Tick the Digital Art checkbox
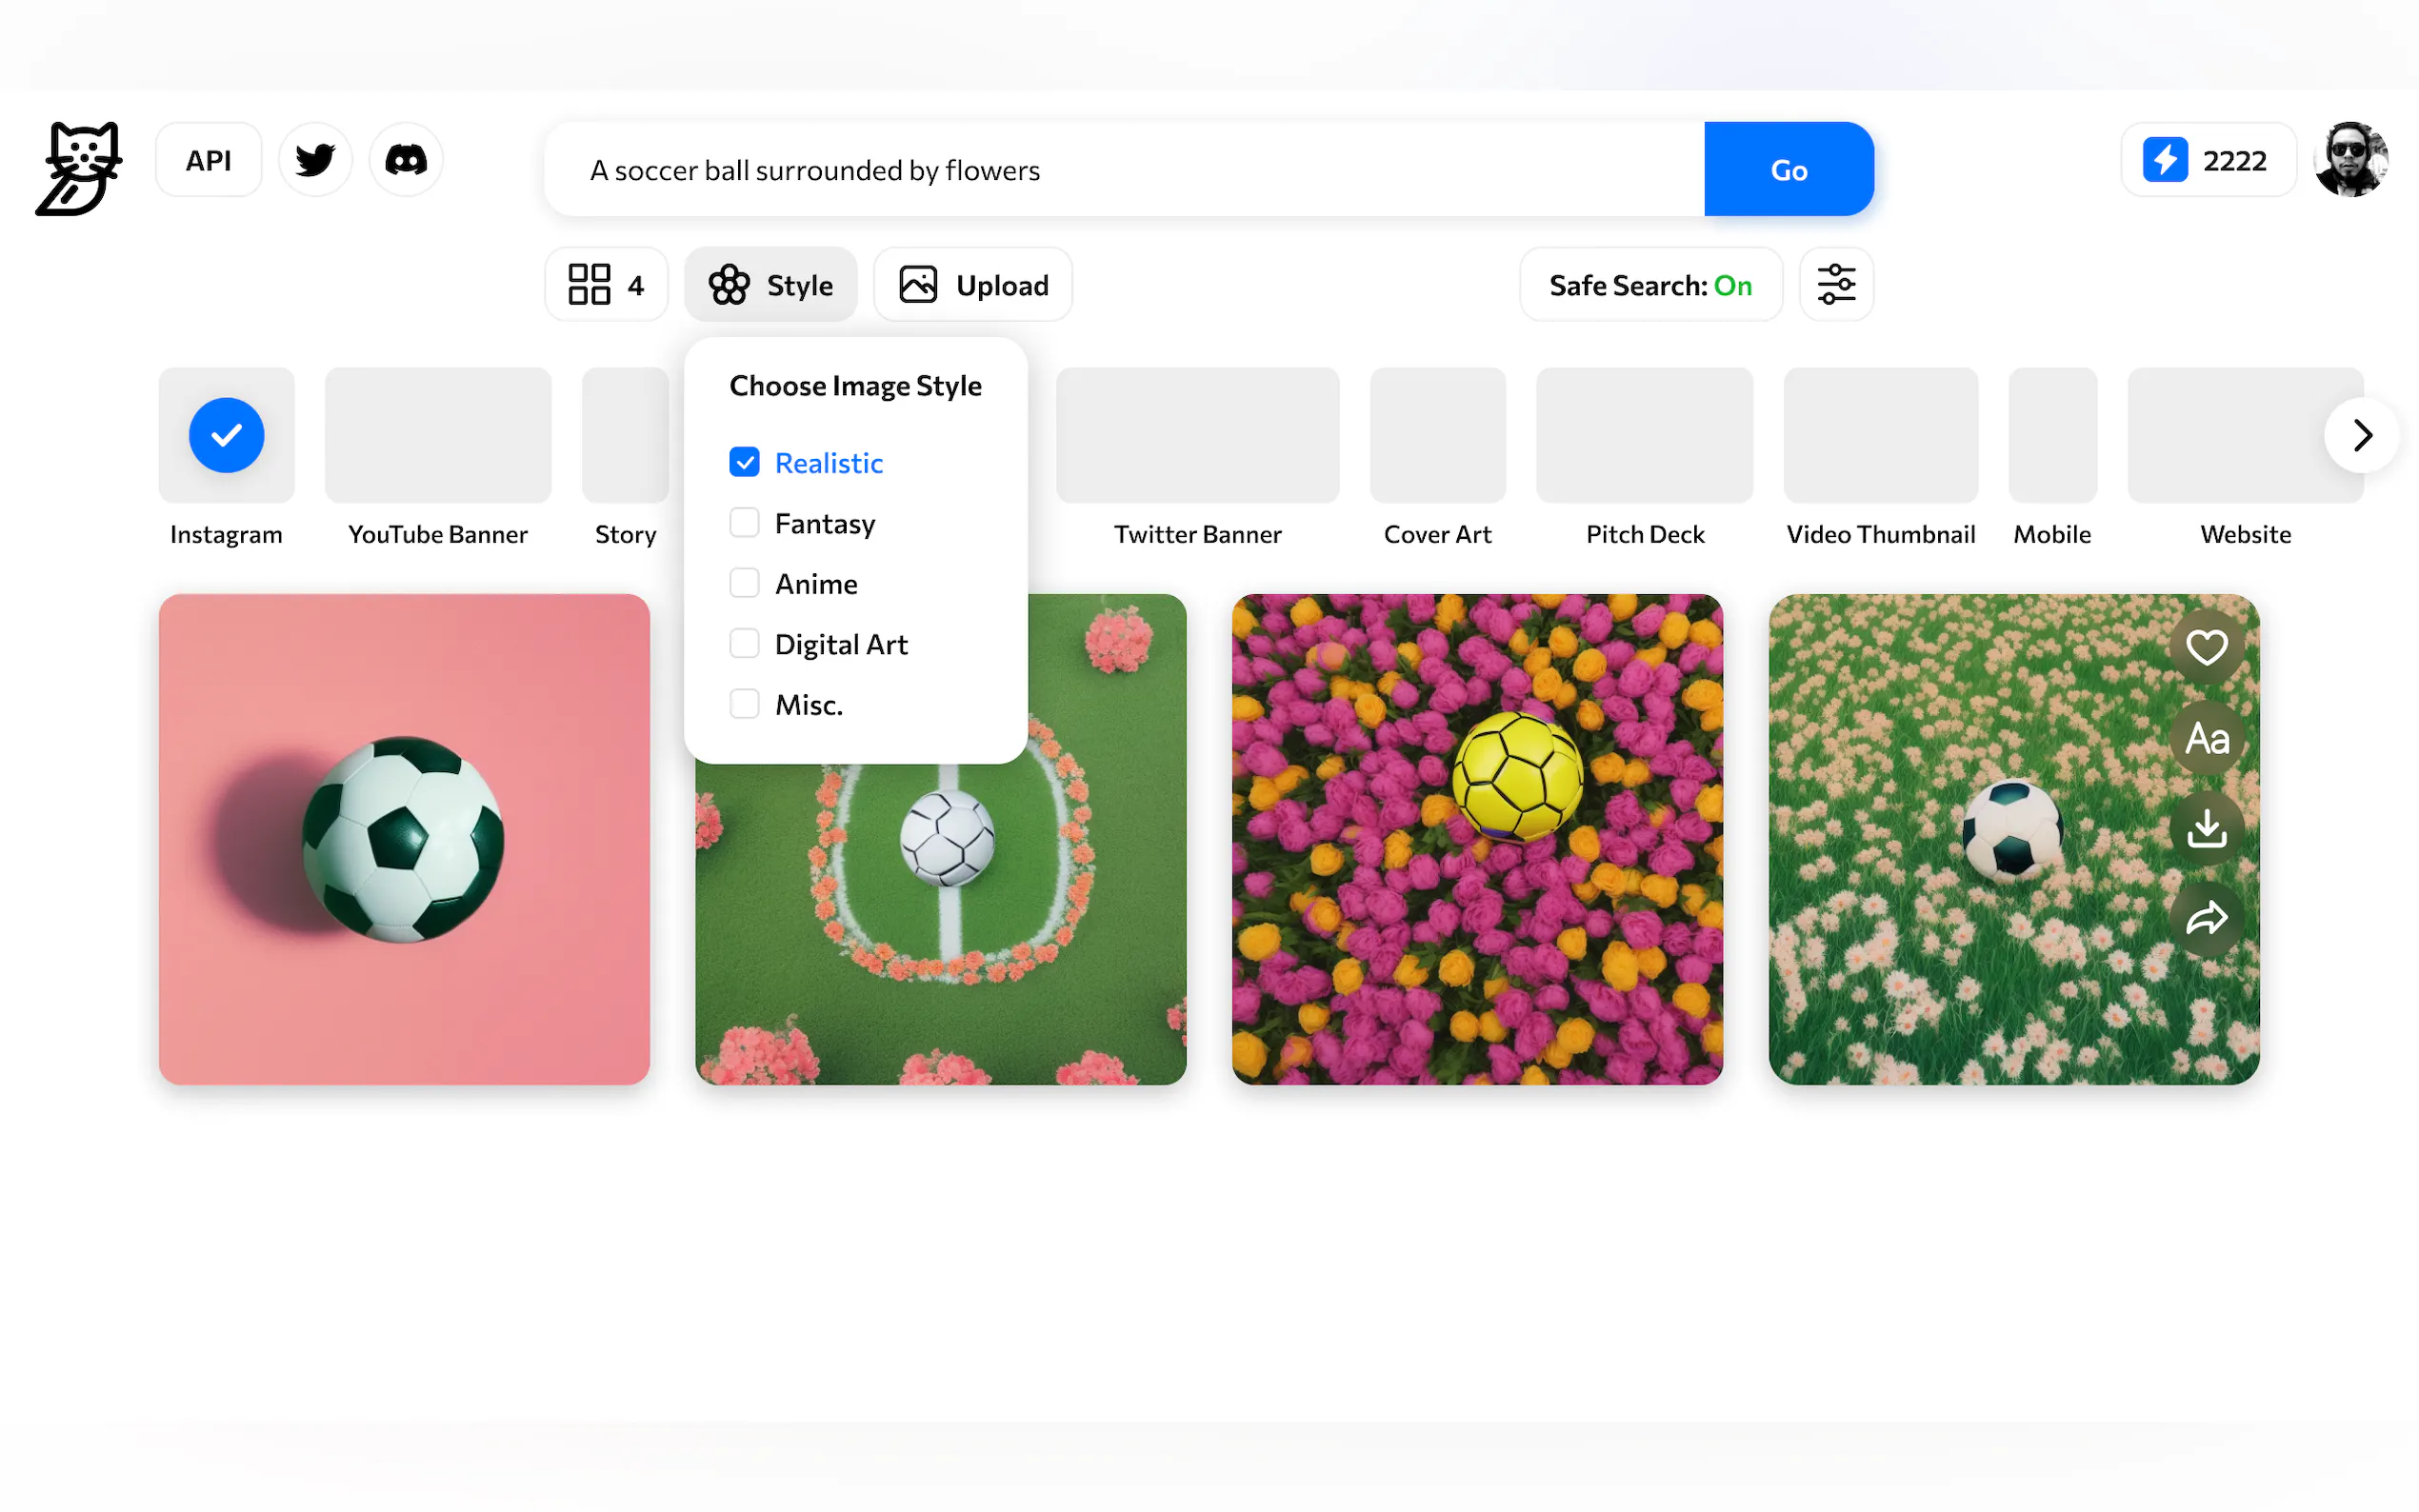This screenshot has height=1512, width=2419. 744,644
